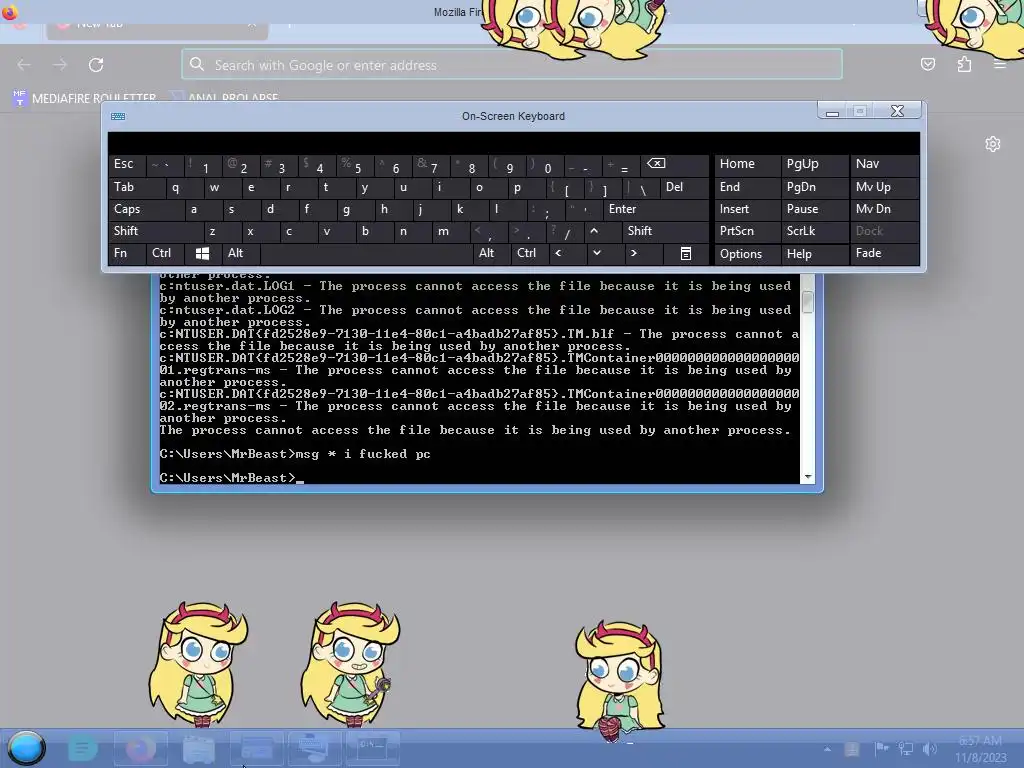Tap the End key
1024x768 pixels.
tap(747, 187)
